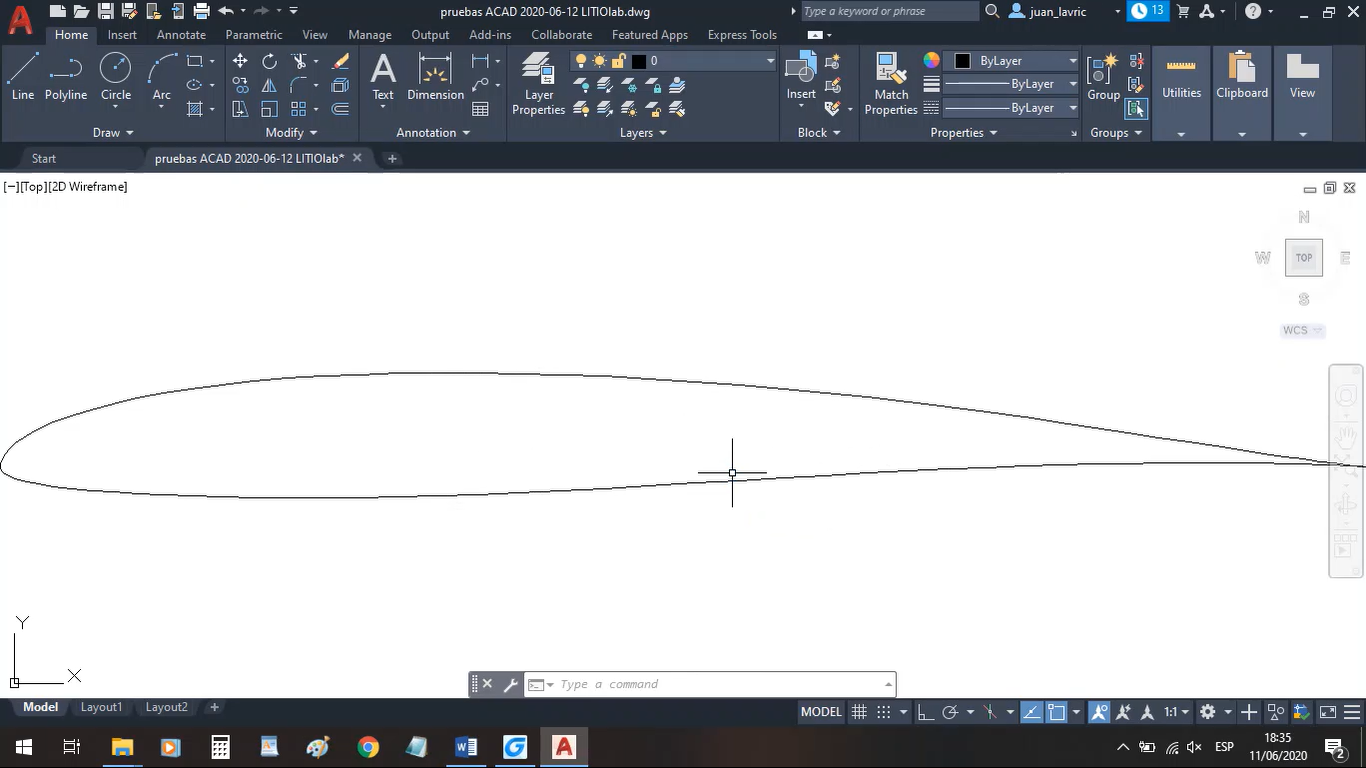Expand the Layers panel
1366x768 pixels.
tap(644, 132)
